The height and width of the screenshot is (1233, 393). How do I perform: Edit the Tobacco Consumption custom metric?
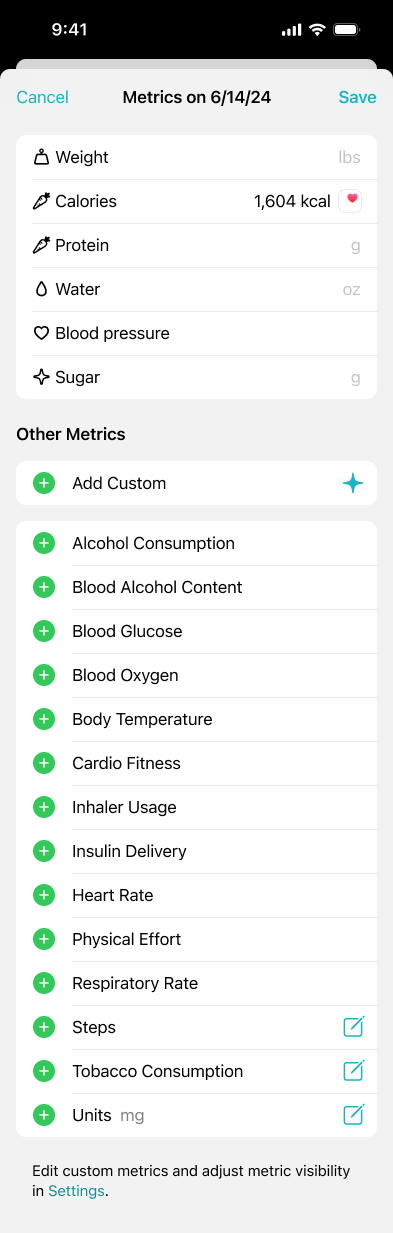point(353,1071)
